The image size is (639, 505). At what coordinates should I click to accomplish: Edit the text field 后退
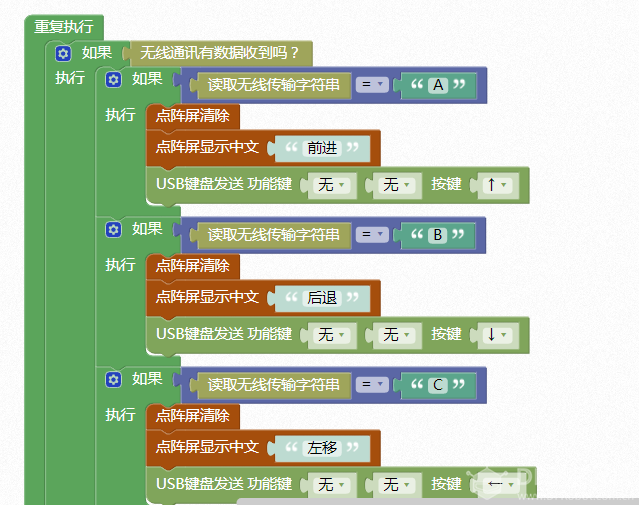(x=322, y=298)
